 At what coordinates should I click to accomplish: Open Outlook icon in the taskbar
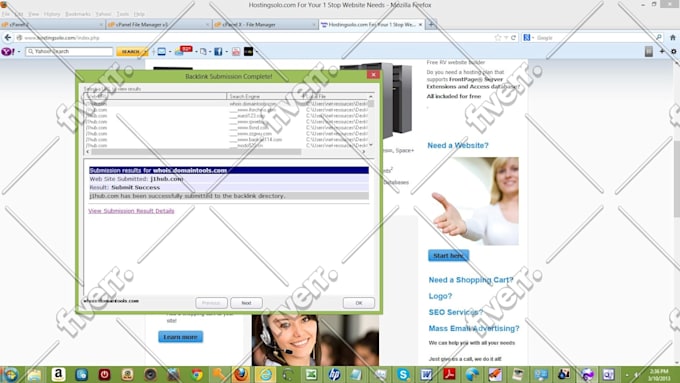click(x=608, y=374)
